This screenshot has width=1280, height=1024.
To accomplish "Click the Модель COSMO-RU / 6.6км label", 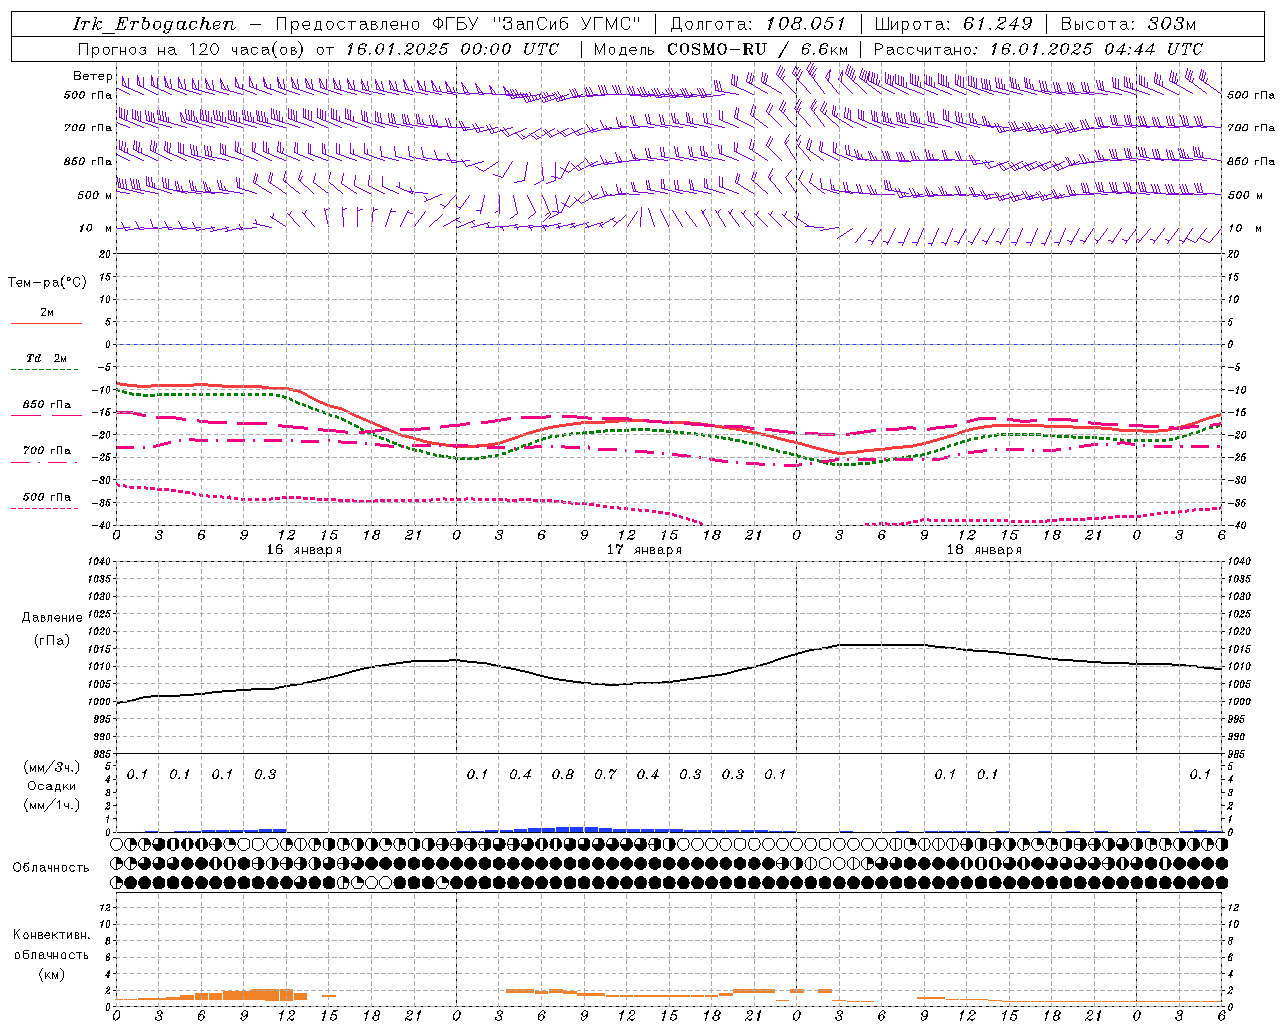I will tap(721, 49).
